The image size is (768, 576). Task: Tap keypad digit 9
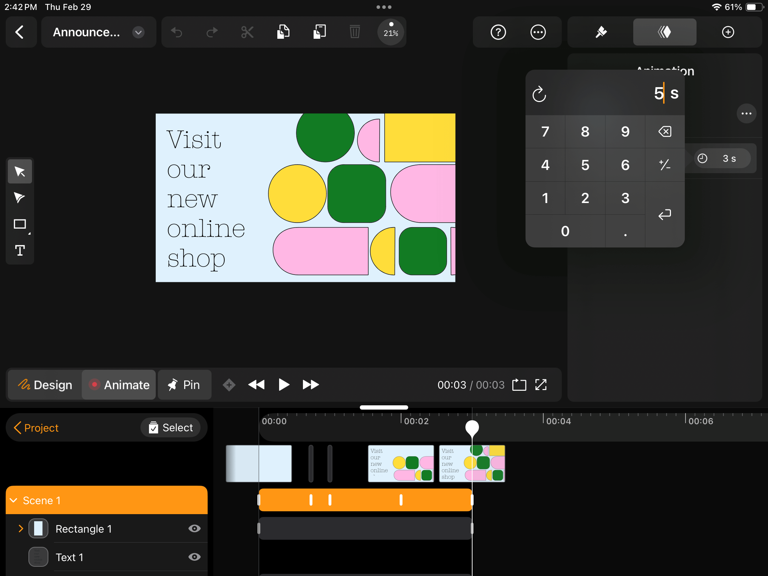coord(625,132)
